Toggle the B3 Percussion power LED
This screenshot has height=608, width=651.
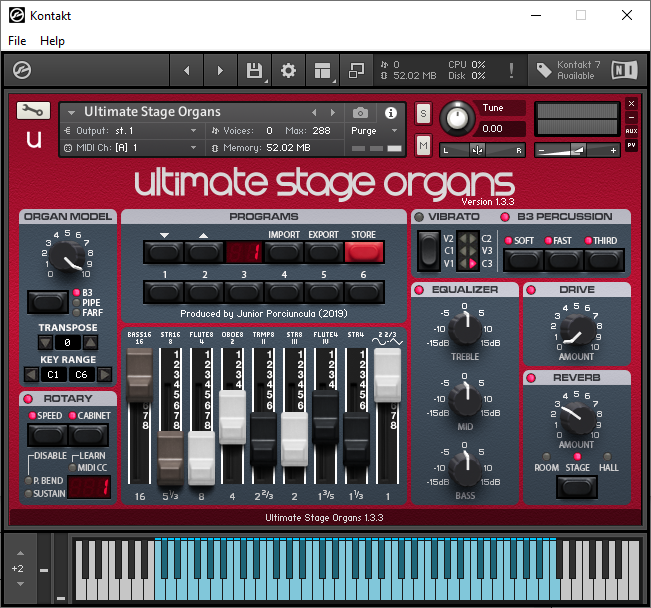[505, 217]
